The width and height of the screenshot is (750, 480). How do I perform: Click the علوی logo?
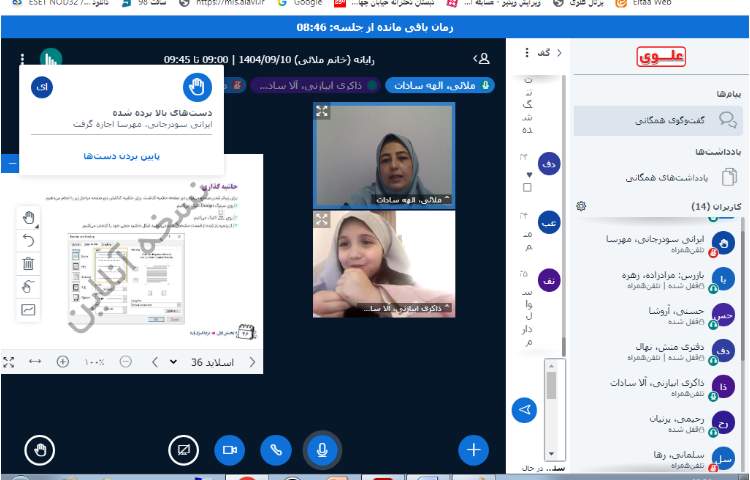pos(661,57)
